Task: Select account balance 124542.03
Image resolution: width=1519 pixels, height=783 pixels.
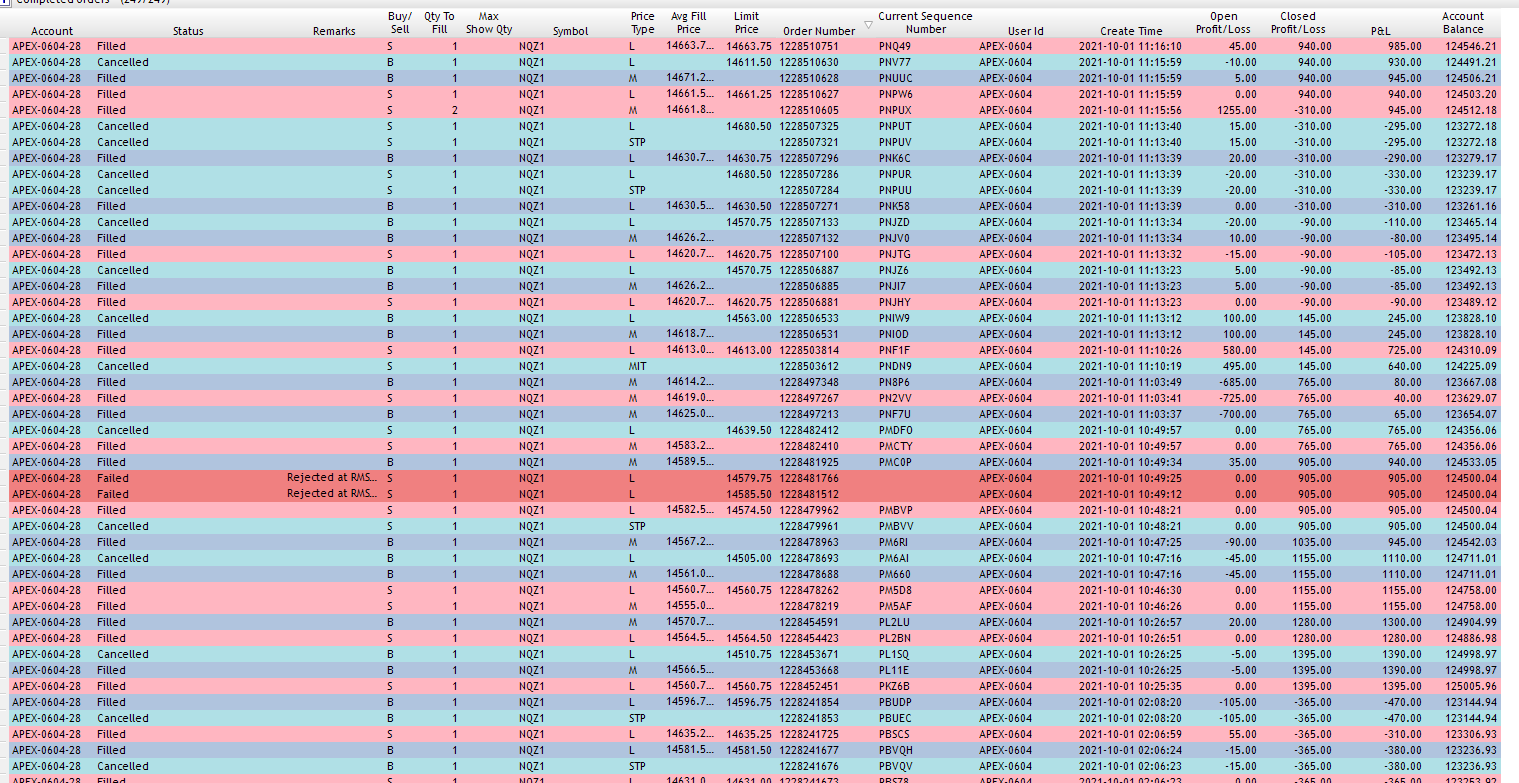Action: click(1469, 542)
